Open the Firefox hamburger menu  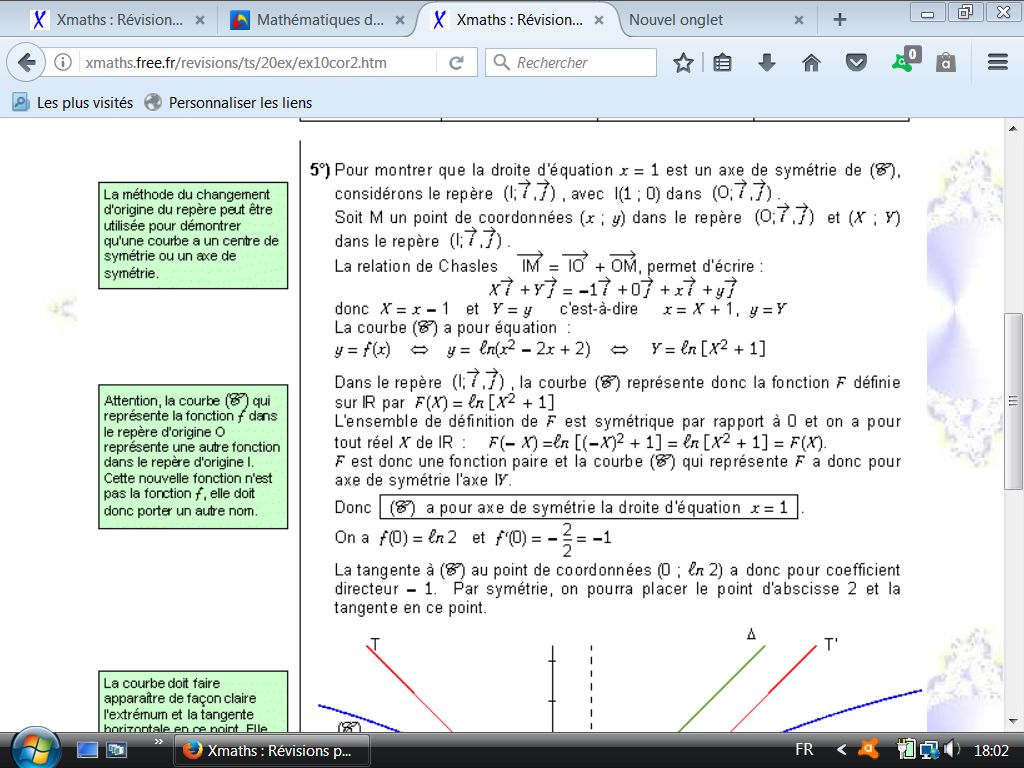pos(998,63)
